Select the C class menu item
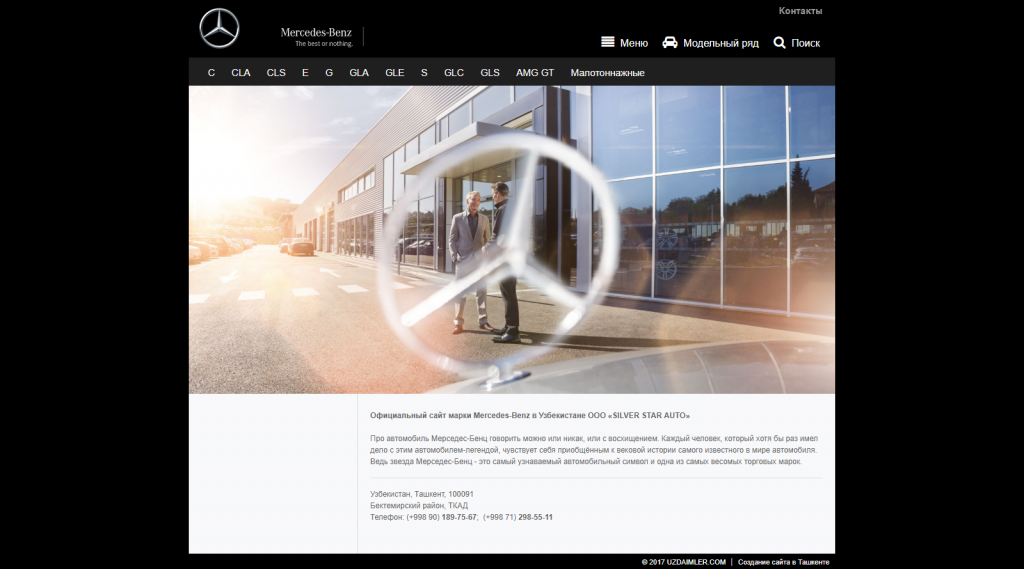The width and height of the screenshot is (1024, 569). tap(211, 73)
